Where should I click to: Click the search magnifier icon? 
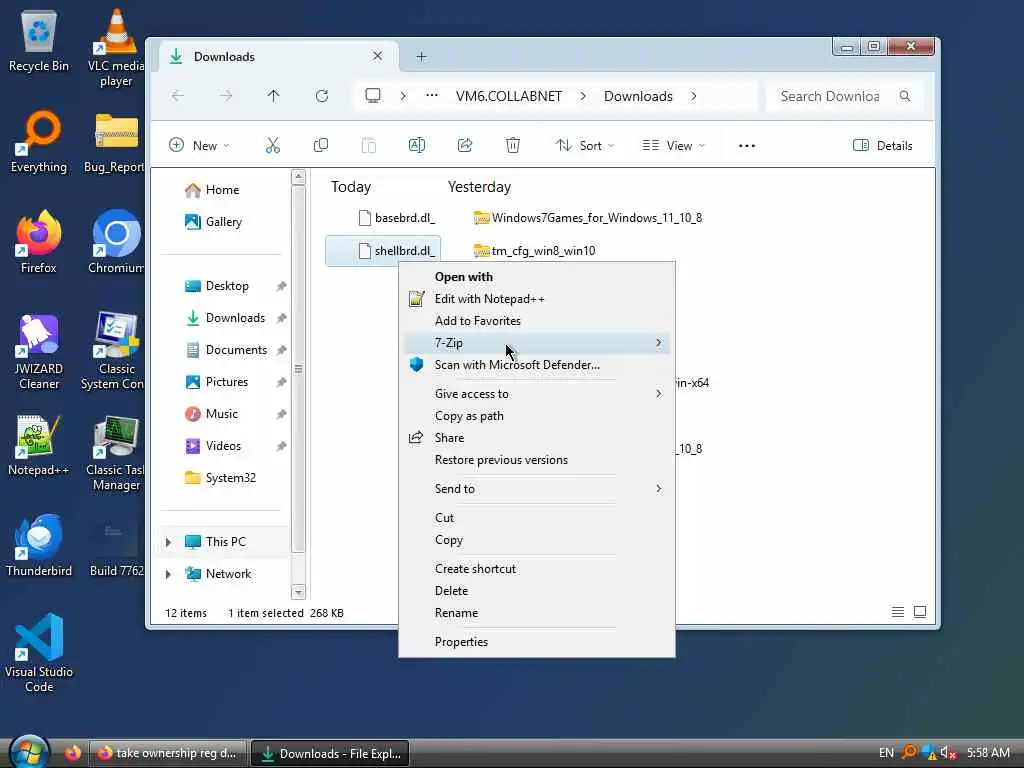(x=905, y=96)
